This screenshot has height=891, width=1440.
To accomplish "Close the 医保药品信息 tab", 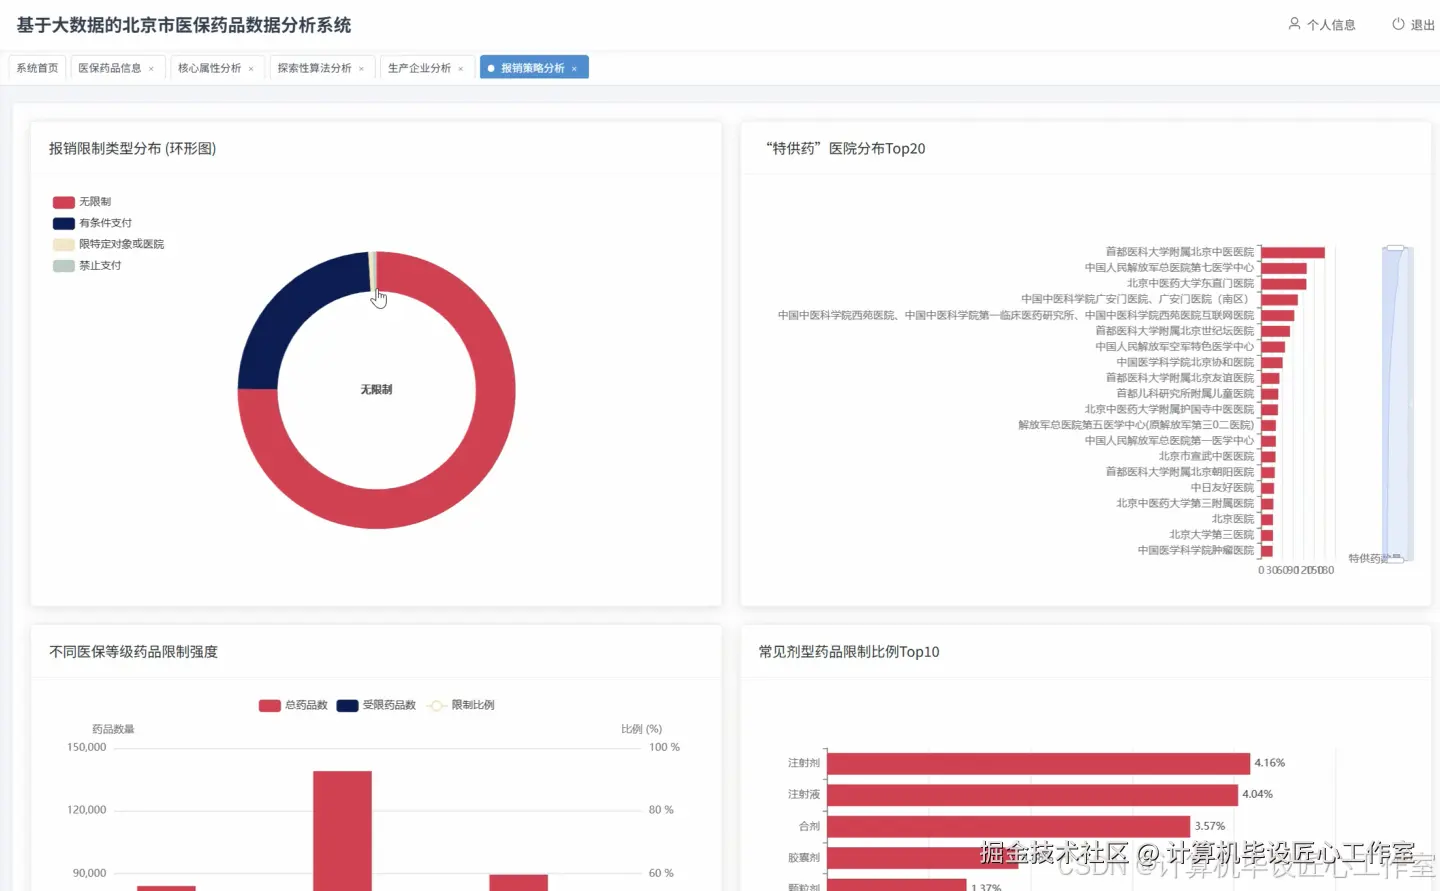I will (x=151, y=69).
